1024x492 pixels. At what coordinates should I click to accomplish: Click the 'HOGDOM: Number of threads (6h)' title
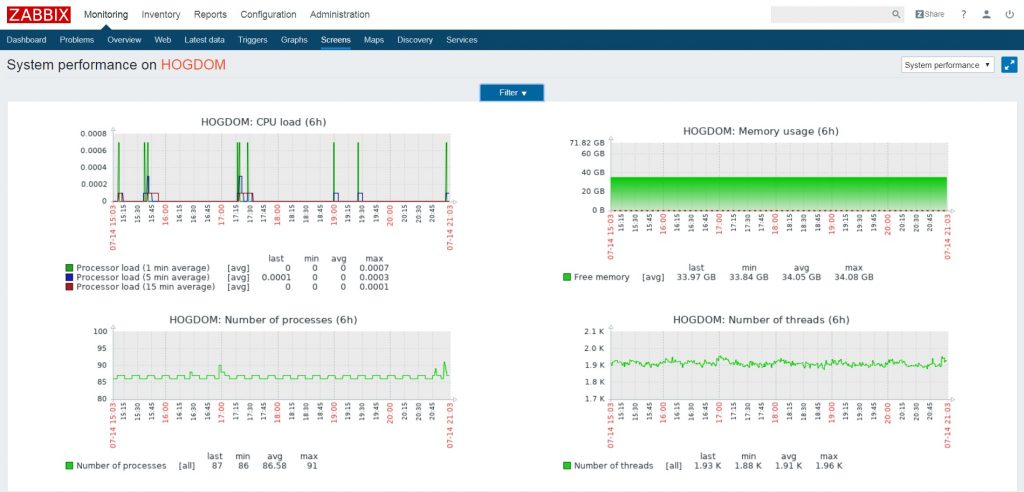click(x=761, y=320)
